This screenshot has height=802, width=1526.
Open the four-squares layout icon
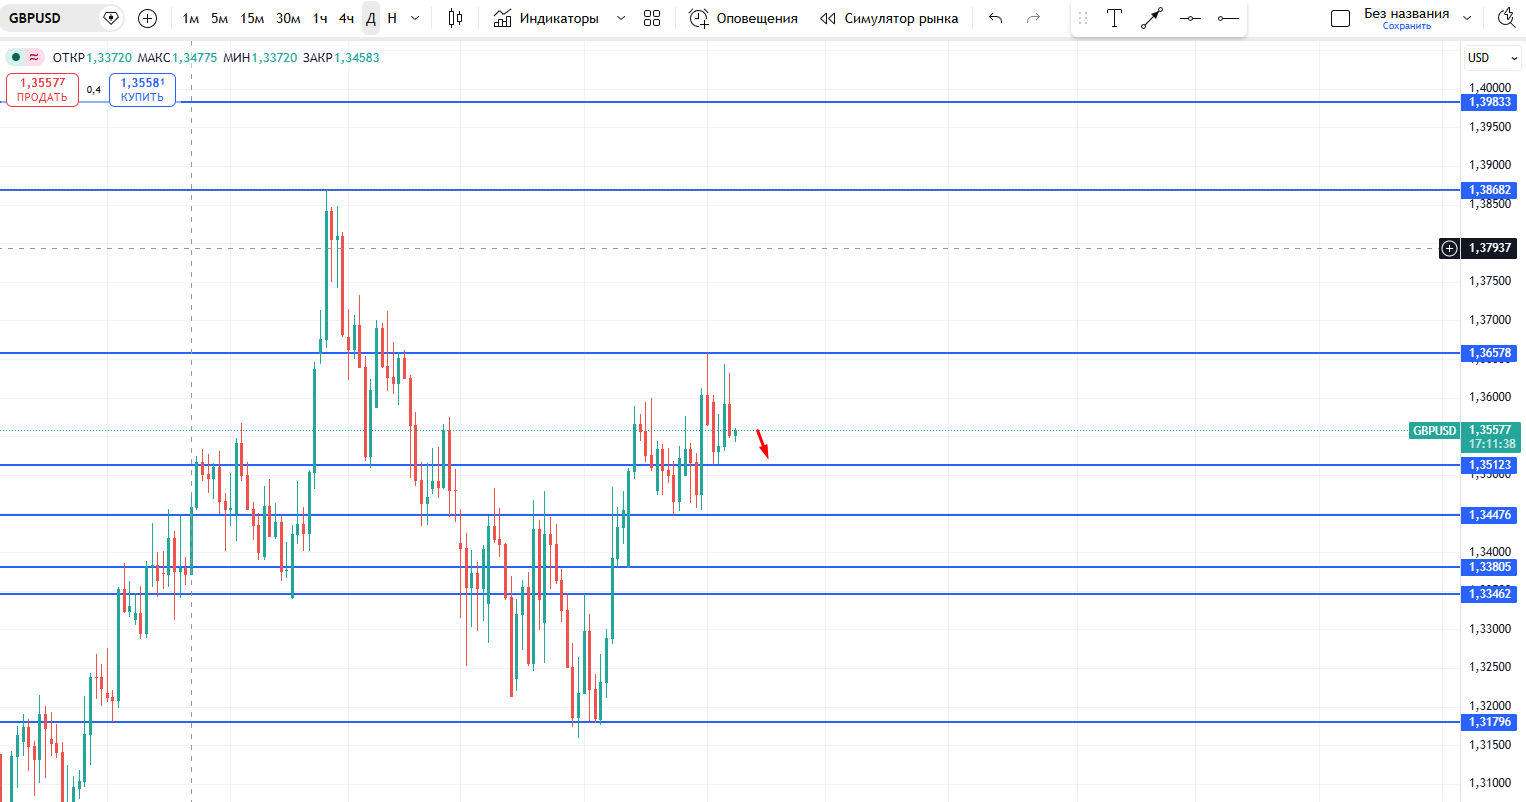pos(652,18)
